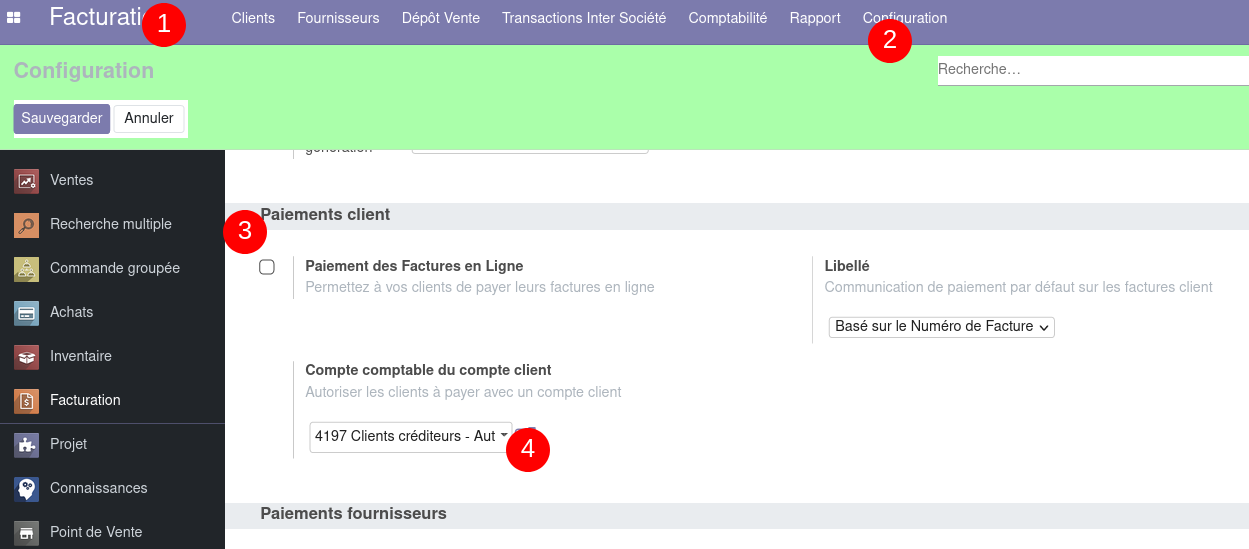
Task: Click the Ventes app icon
Action: pos(26,181)
